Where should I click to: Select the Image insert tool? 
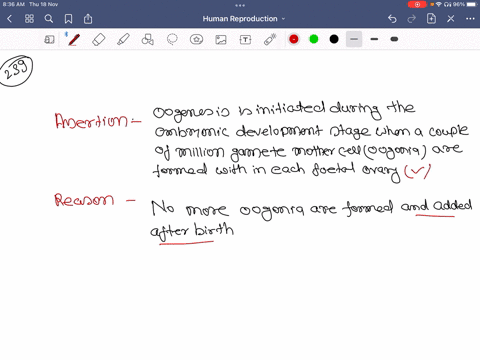[x=221, y=40]
